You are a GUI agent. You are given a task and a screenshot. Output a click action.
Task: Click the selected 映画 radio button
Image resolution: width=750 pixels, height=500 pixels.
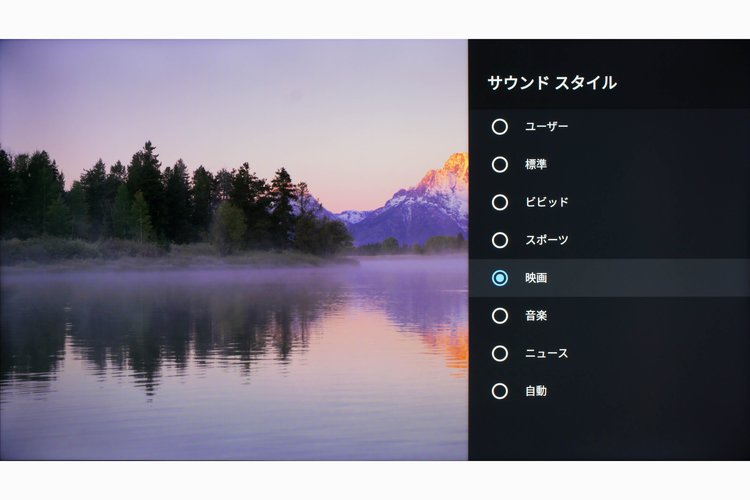tap(500, 278)
